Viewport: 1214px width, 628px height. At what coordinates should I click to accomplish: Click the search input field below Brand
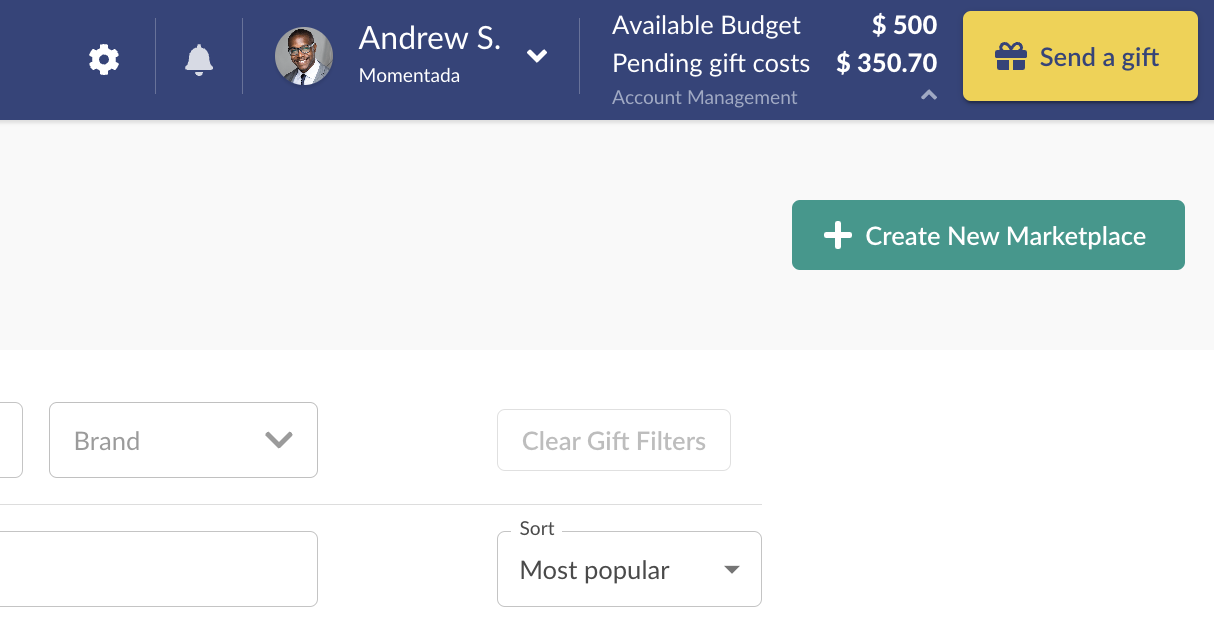[x=159, y=569]
